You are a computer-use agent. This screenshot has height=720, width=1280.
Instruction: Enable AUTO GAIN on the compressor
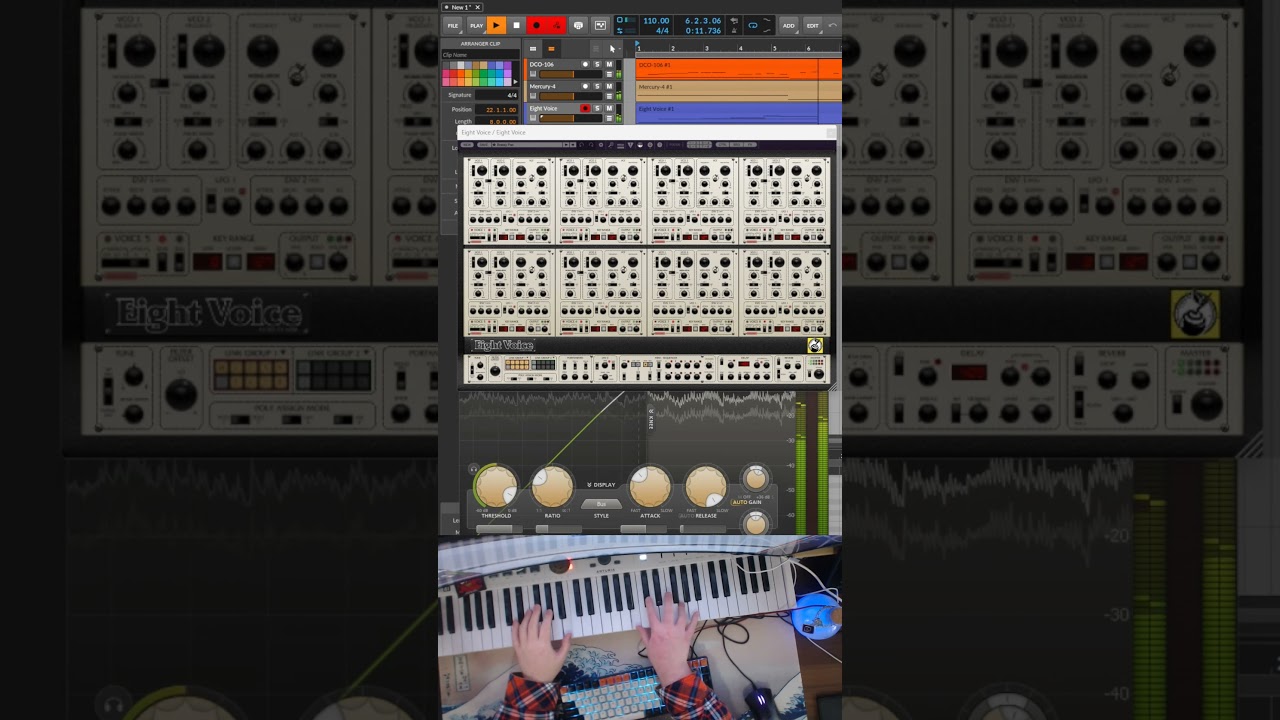746,502
